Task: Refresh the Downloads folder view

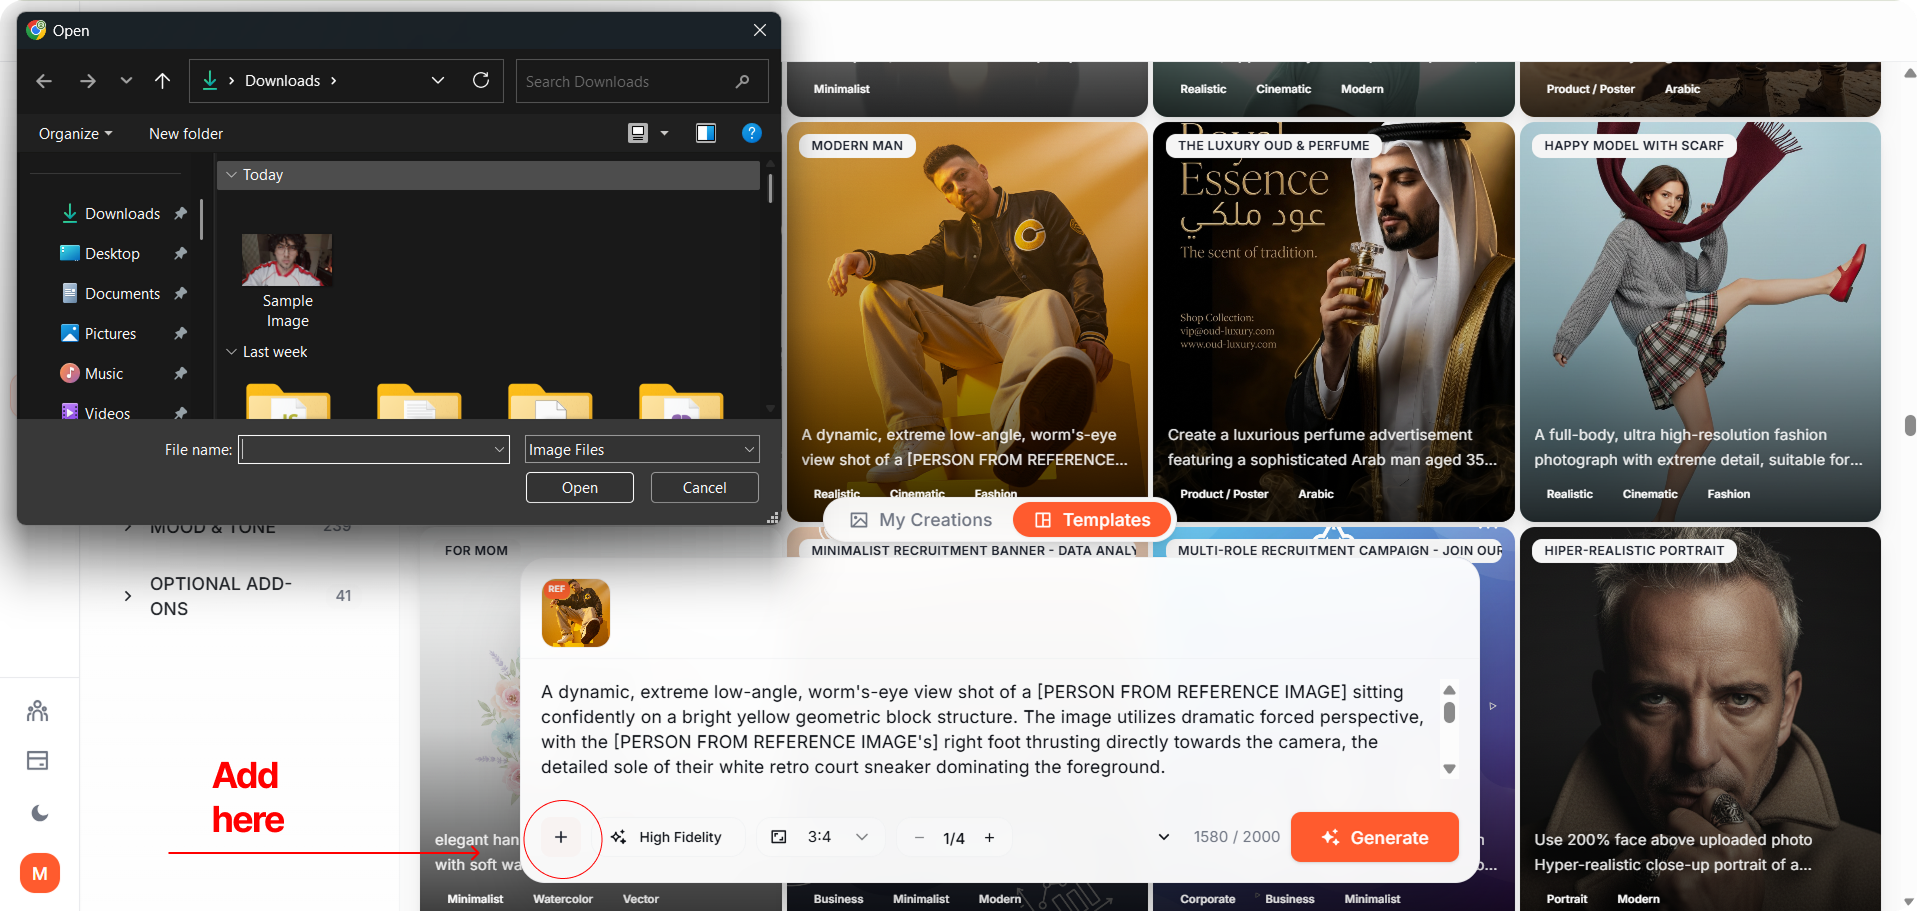Action: [481, 80]
